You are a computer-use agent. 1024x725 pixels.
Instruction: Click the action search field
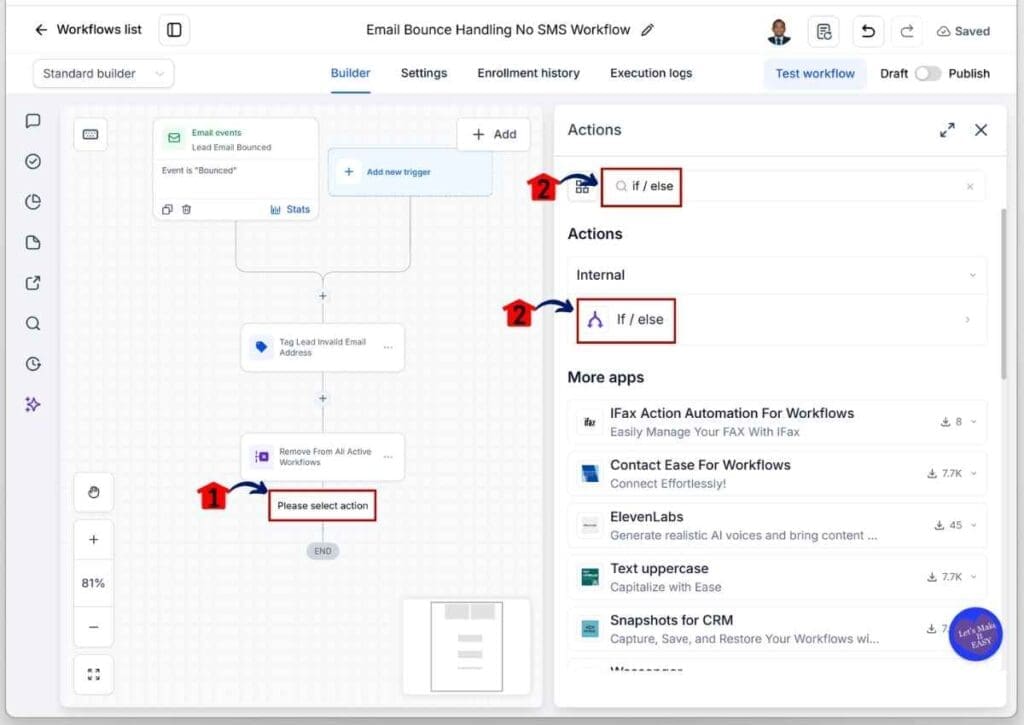(x=793, y=187)
